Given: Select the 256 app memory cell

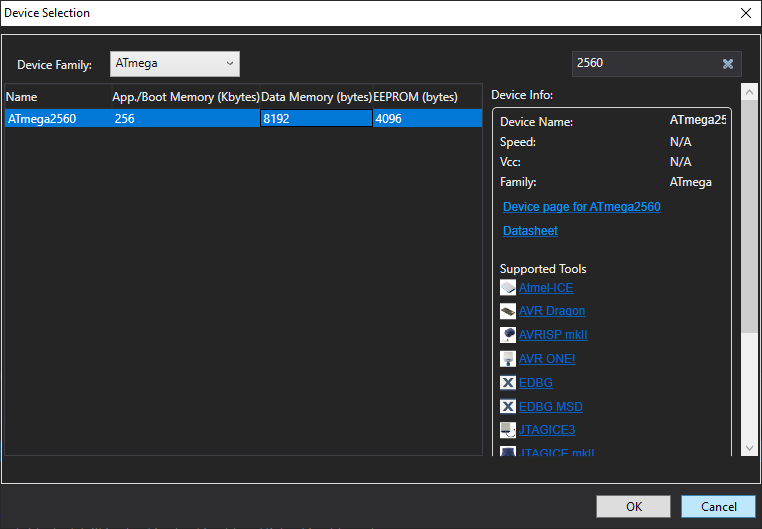Looking at the screenshot, I should [186, 119].
